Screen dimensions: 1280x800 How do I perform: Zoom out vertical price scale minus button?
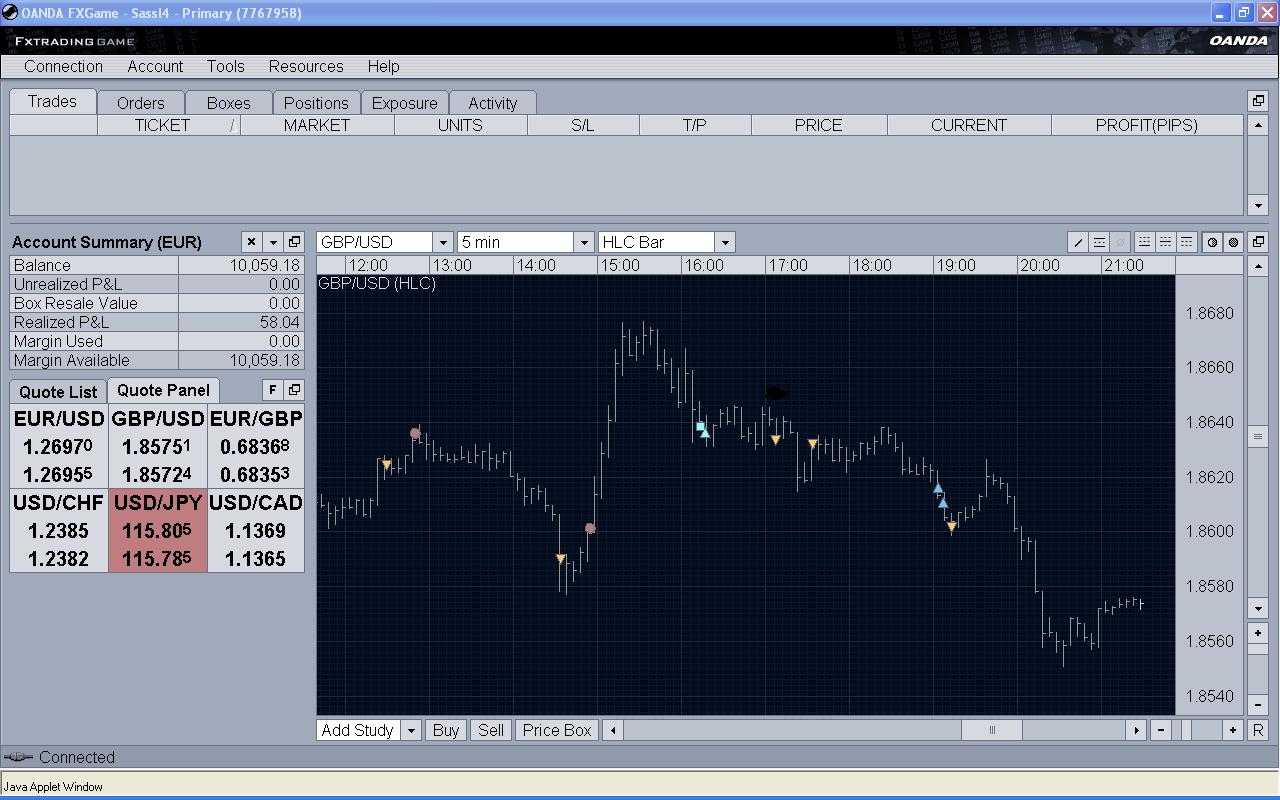1259,705
